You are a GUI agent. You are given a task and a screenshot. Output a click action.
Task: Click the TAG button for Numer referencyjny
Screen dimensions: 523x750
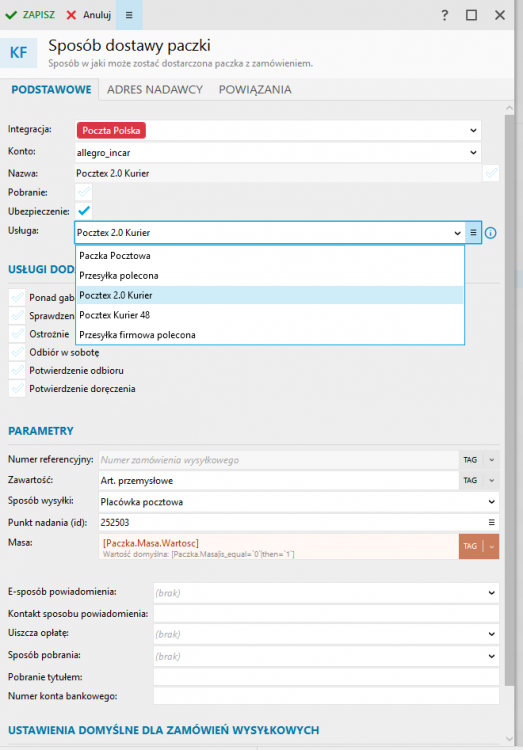[470, 460]
